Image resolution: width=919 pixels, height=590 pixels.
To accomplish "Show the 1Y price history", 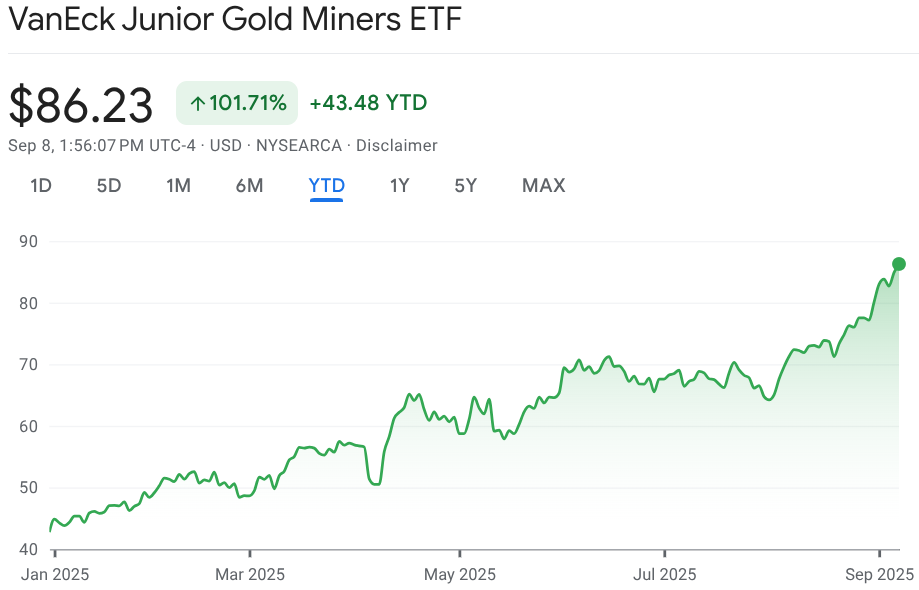I will (x=399, y=185).
